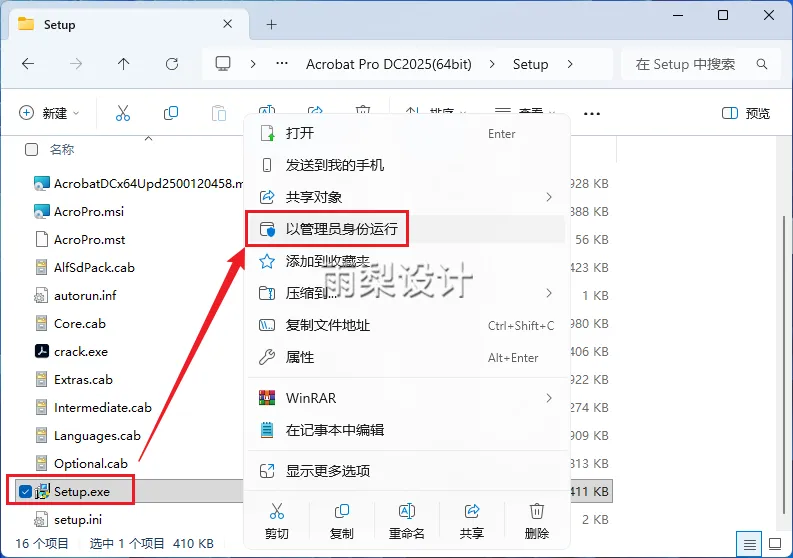The width and height of the screenshot is (793, 558).
Task: Refresh the Setup folder view
Action: click(x=172, y=64)
